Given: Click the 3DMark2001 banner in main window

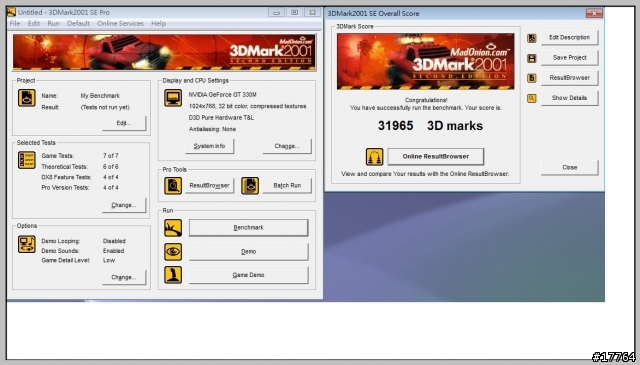Looking at the screenshot, I should (x=164, y=52).
